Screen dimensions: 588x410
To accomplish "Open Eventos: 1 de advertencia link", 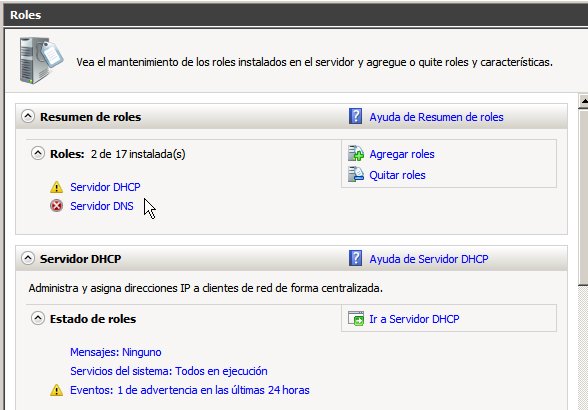I will click(x=190, y=390).
